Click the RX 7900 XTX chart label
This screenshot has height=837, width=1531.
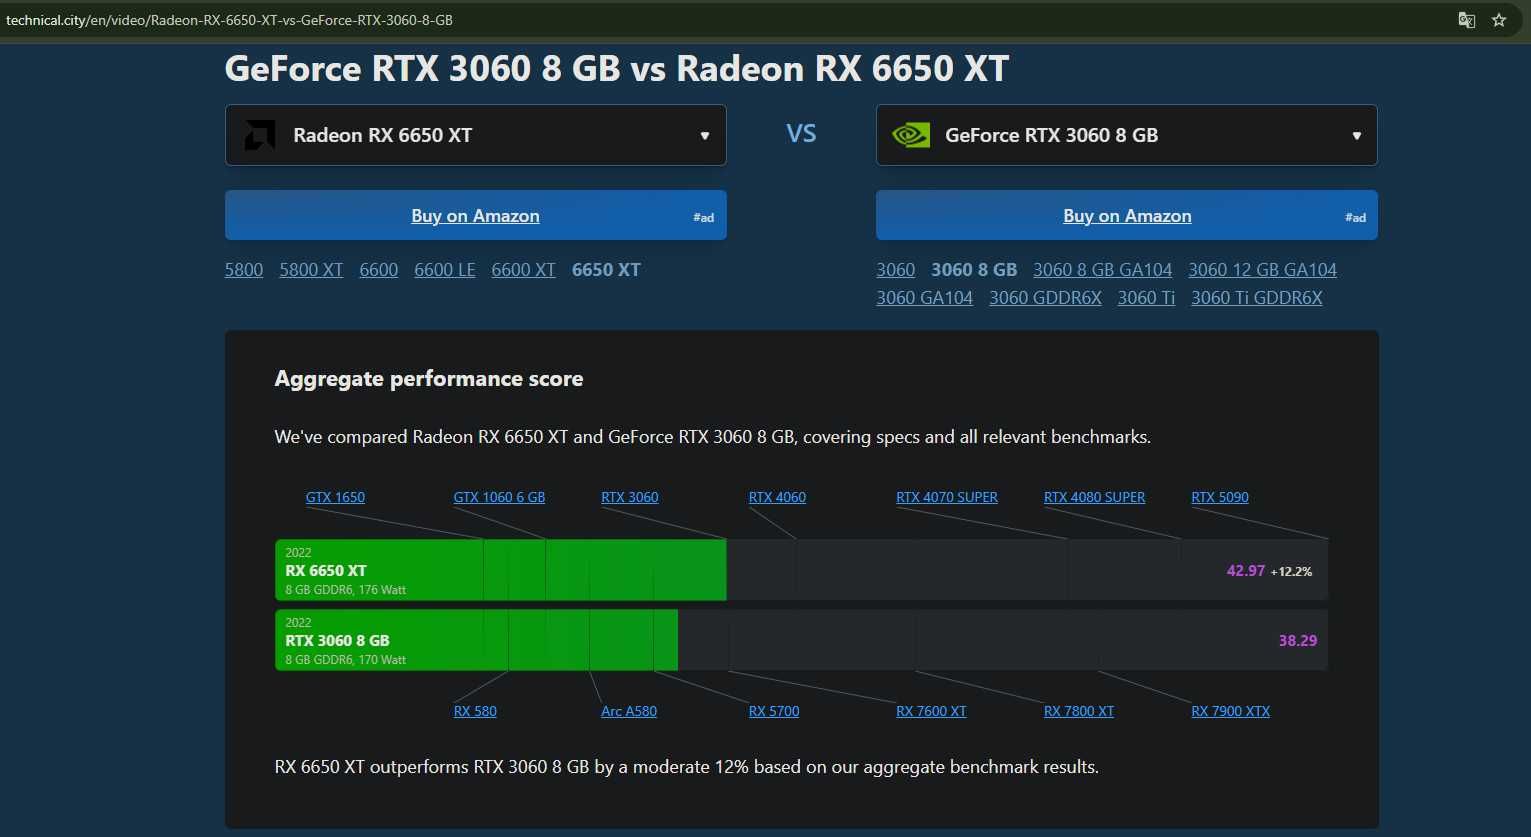pyautogui.click(x=1231, y=711)
